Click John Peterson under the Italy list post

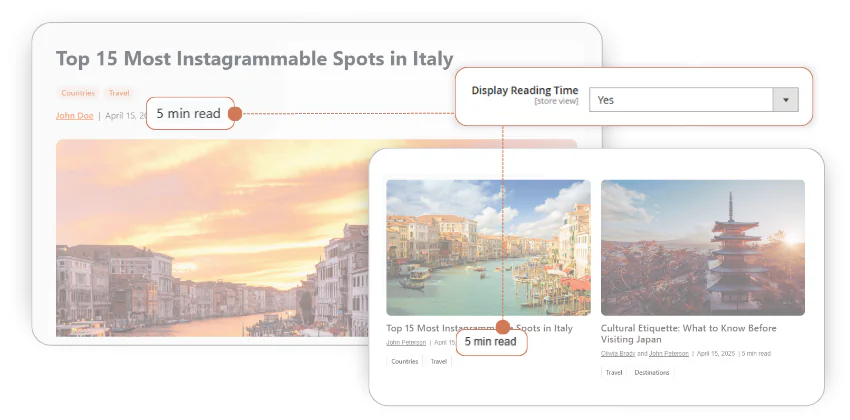tap(406, 342)
